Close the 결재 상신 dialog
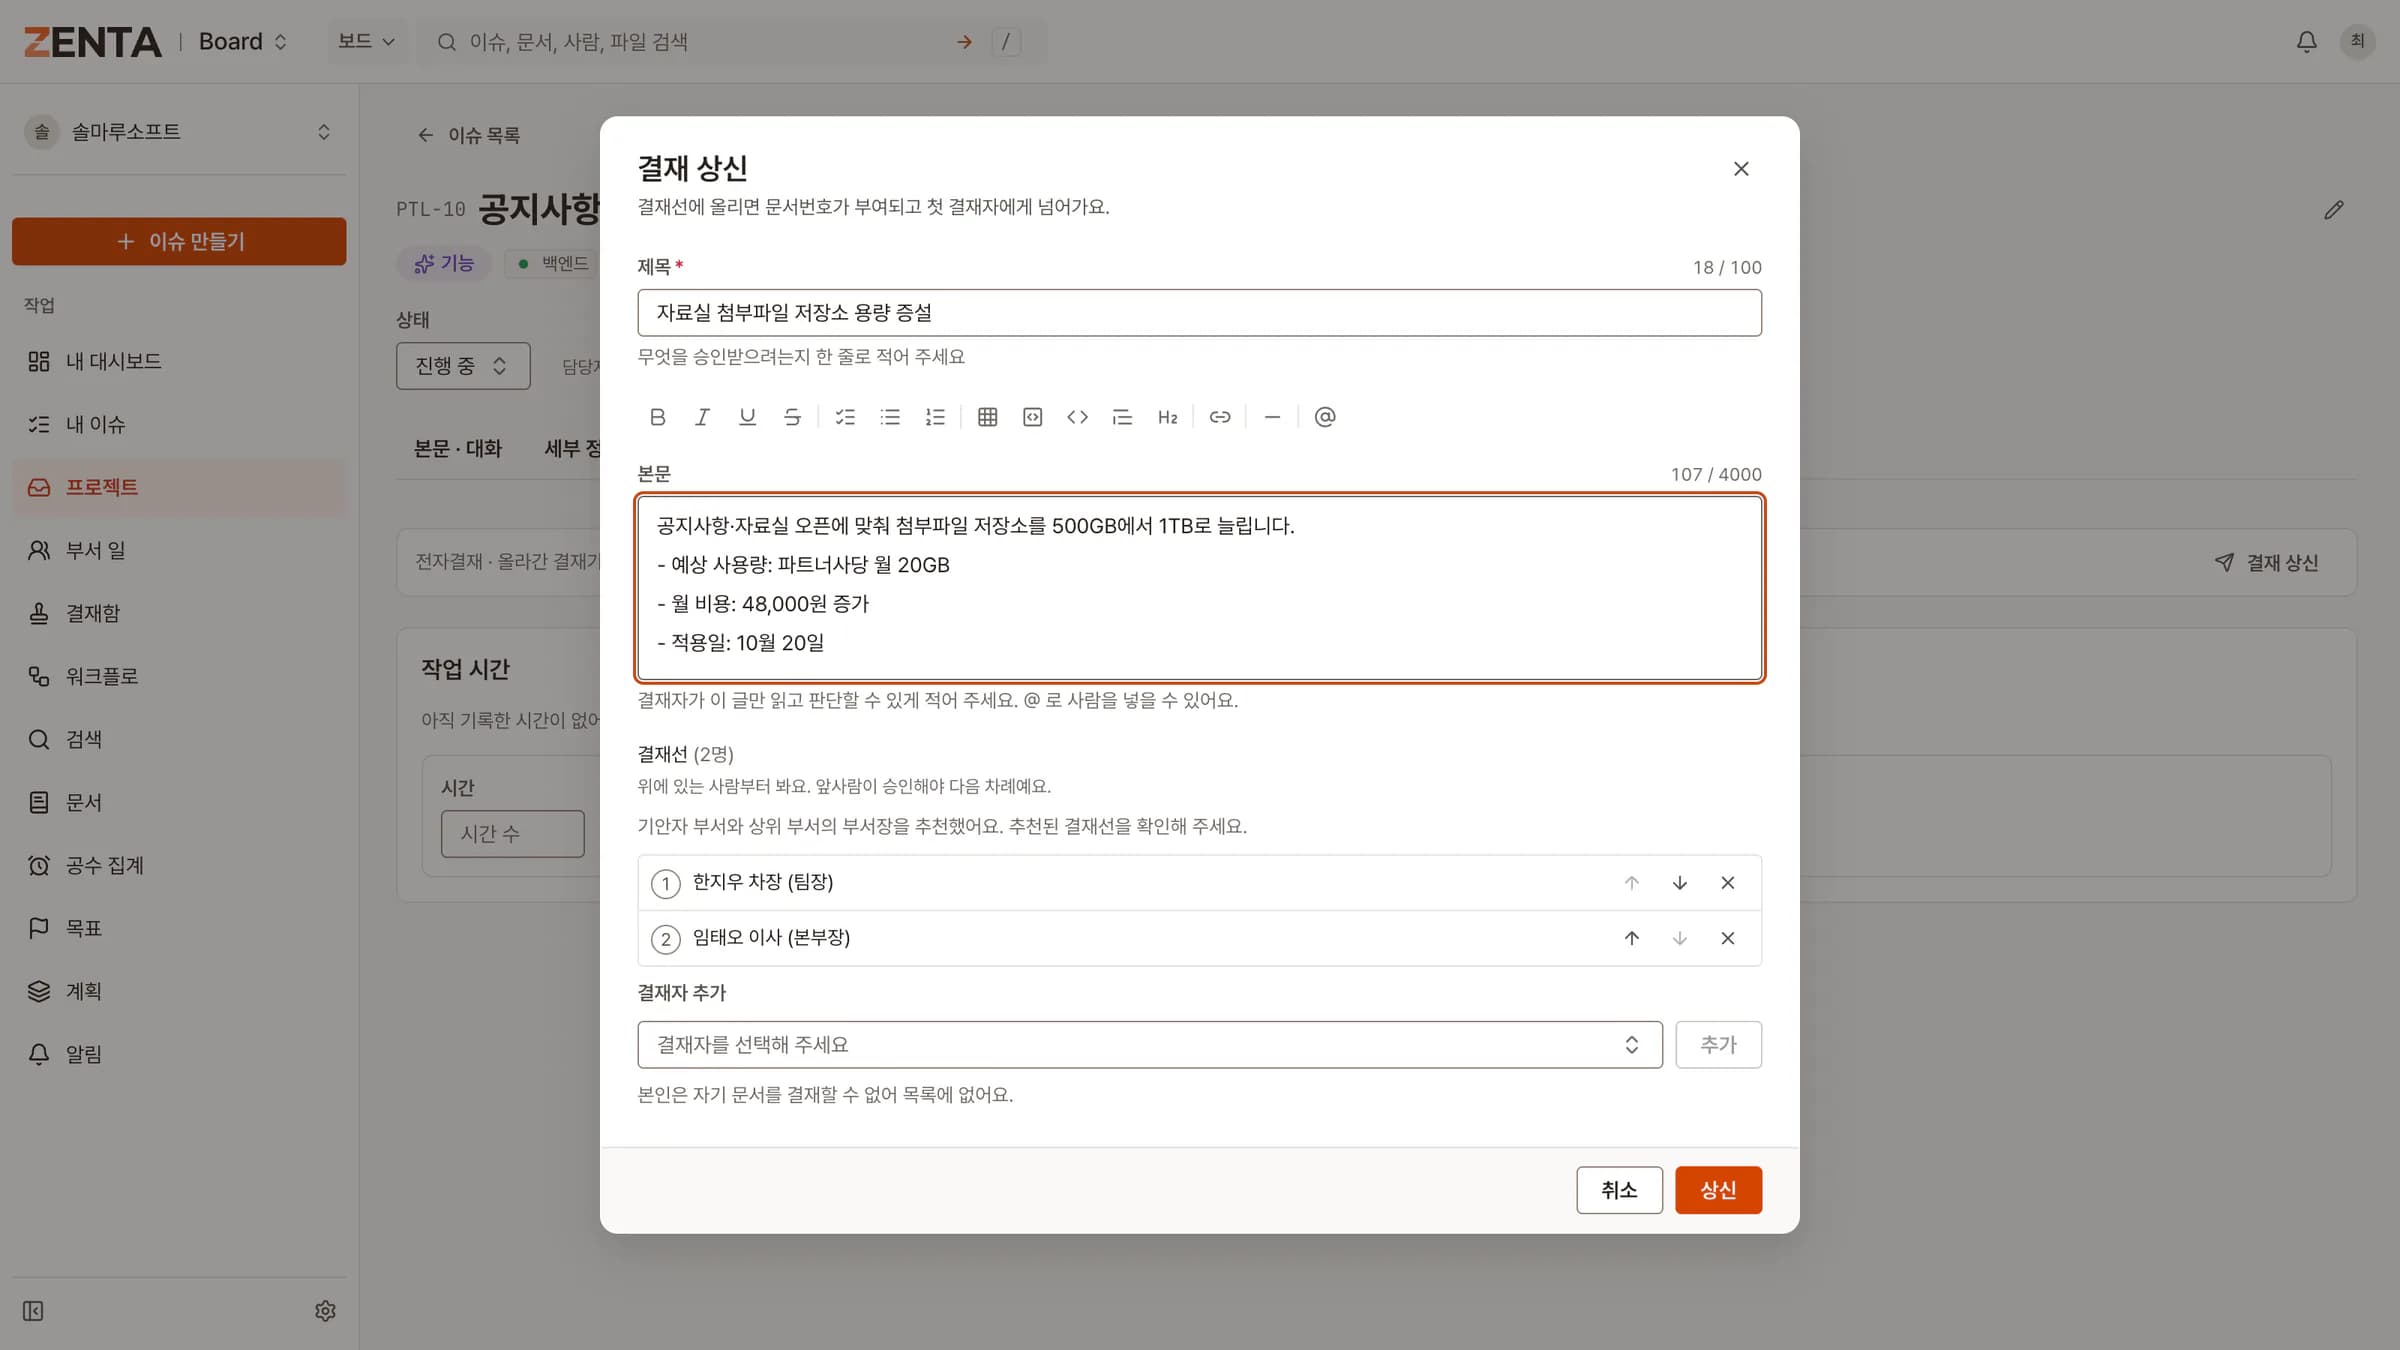Screen dimensions: 2400x1350 [1741, 169]
